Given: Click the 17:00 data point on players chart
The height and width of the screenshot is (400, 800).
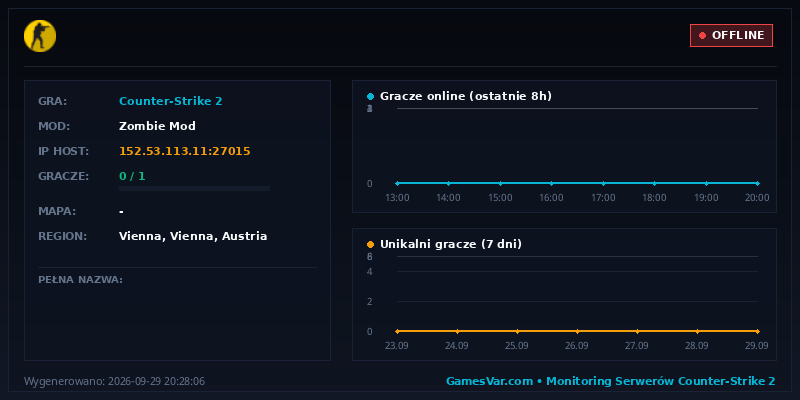Looking at the screenshot, I should pyautogui.click(x=603, y=183).
